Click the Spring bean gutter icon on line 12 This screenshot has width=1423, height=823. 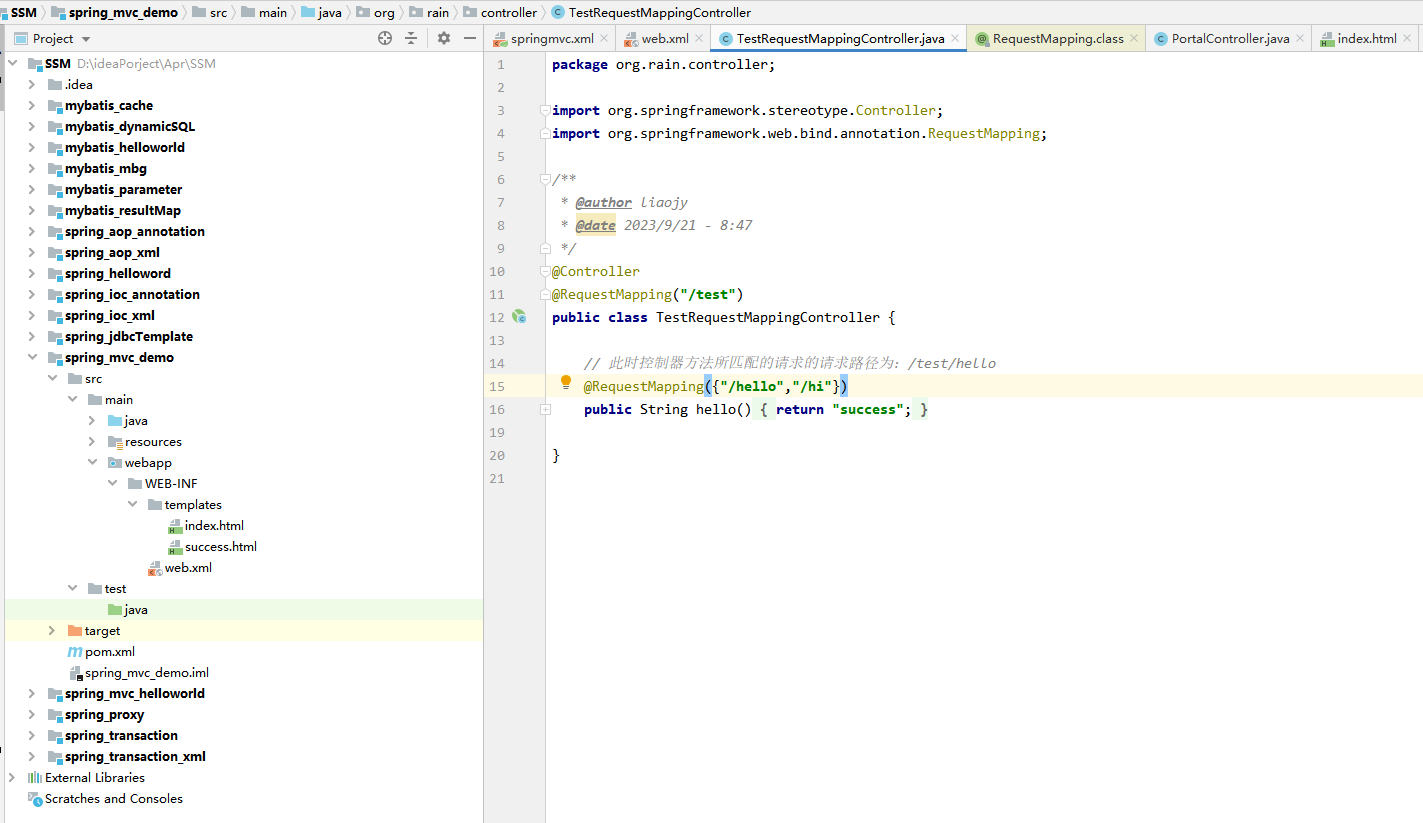point(519,316)
